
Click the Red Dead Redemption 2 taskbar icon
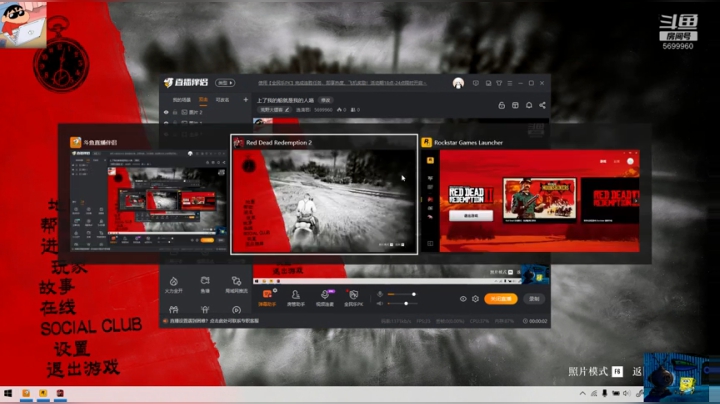(x=60, y=393)
